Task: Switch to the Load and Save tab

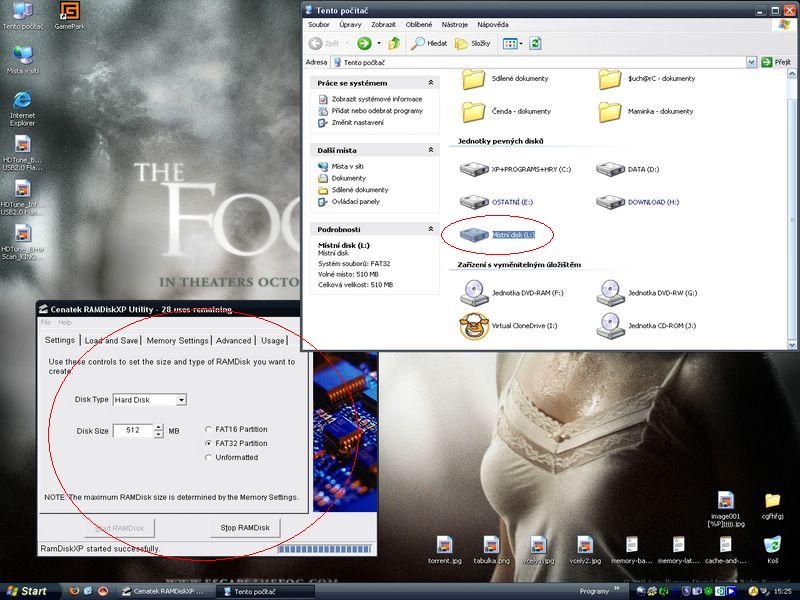Action: click(x=111, y=340)
